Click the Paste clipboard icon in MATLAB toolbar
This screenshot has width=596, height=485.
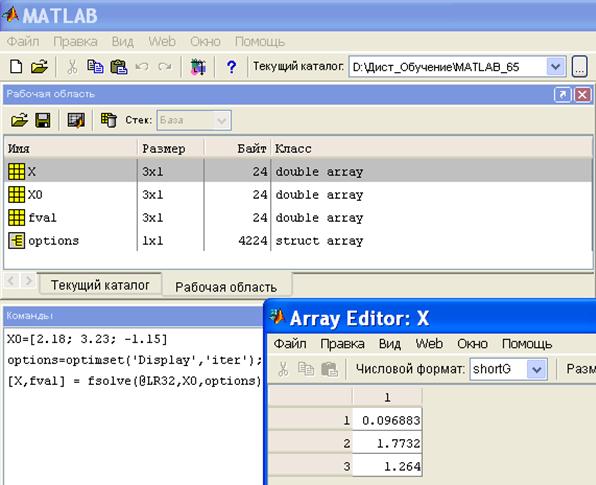119,67
